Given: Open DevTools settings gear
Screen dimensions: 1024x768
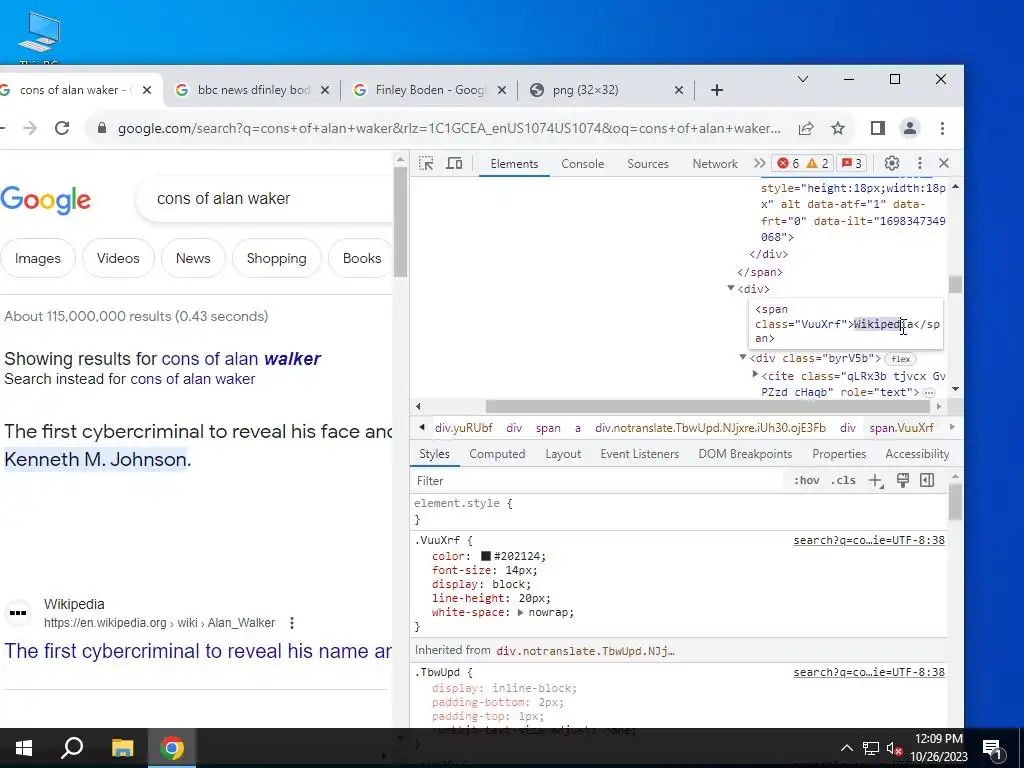Looking at the screenshot, I should 891,163.
